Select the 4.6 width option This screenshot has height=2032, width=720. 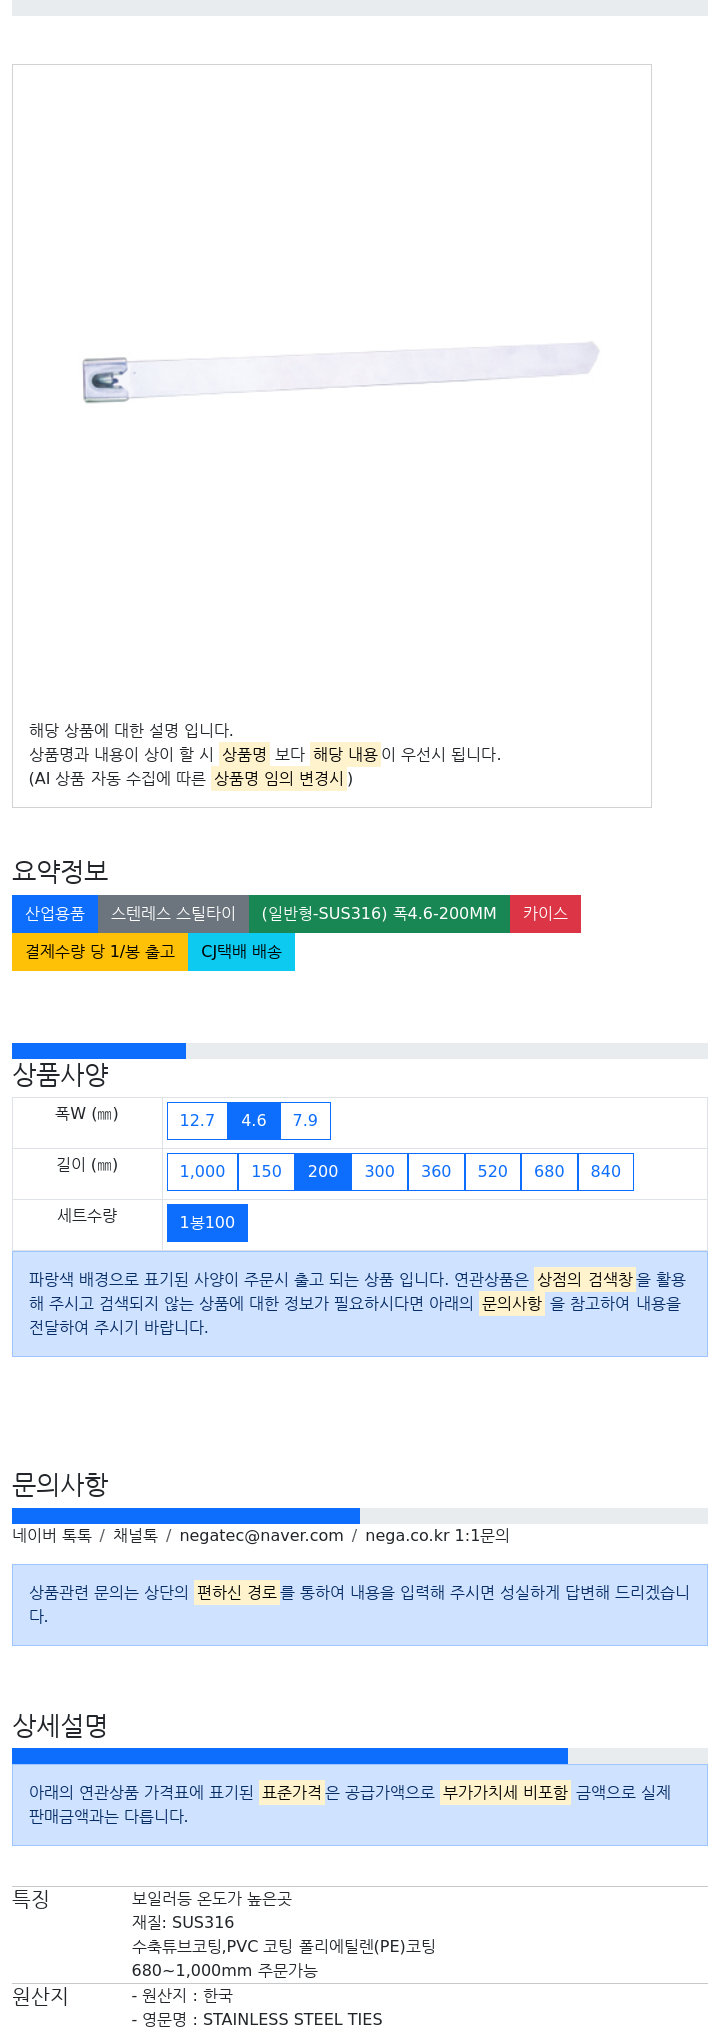coord(254,1121)
